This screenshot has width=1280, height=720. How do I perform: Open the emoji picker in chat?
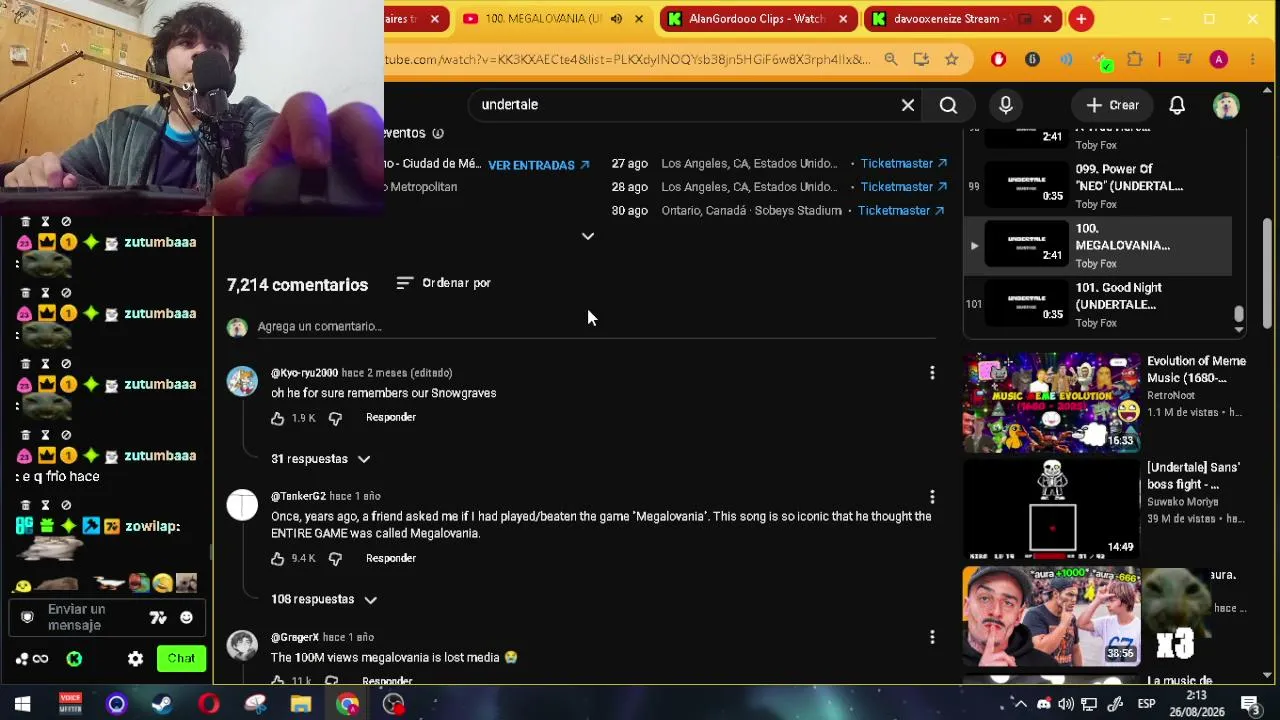(186, 618)
